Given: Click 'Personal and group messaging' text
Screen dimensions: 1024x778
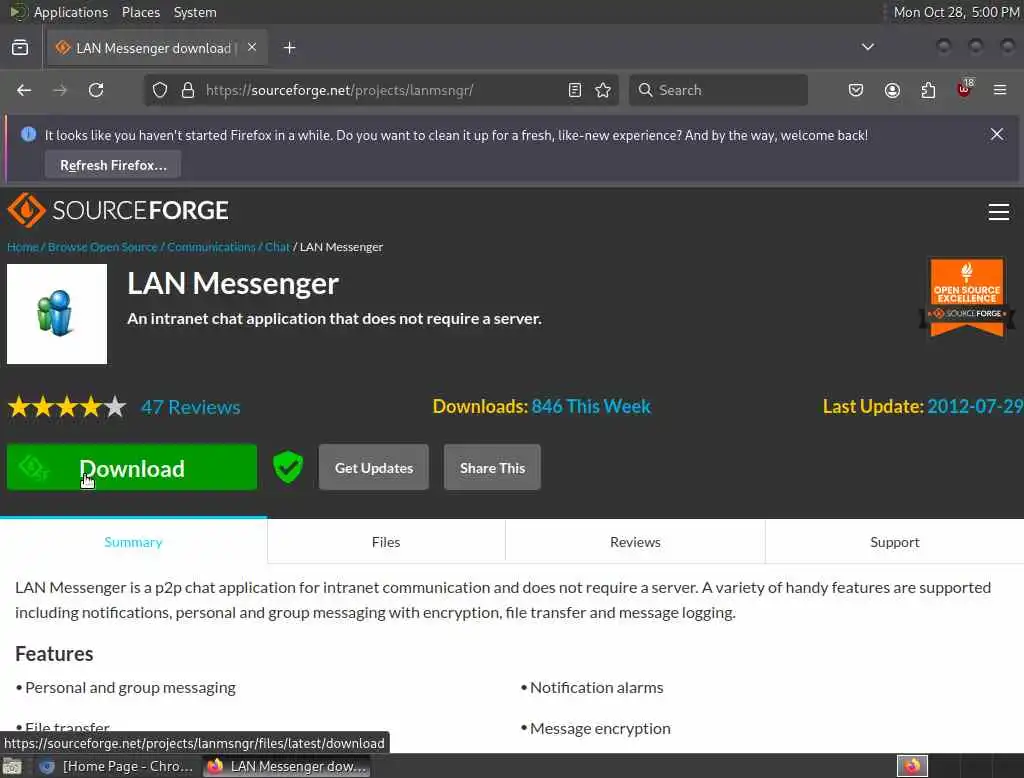Looking at the screenshot, I should tap(131, 687).
